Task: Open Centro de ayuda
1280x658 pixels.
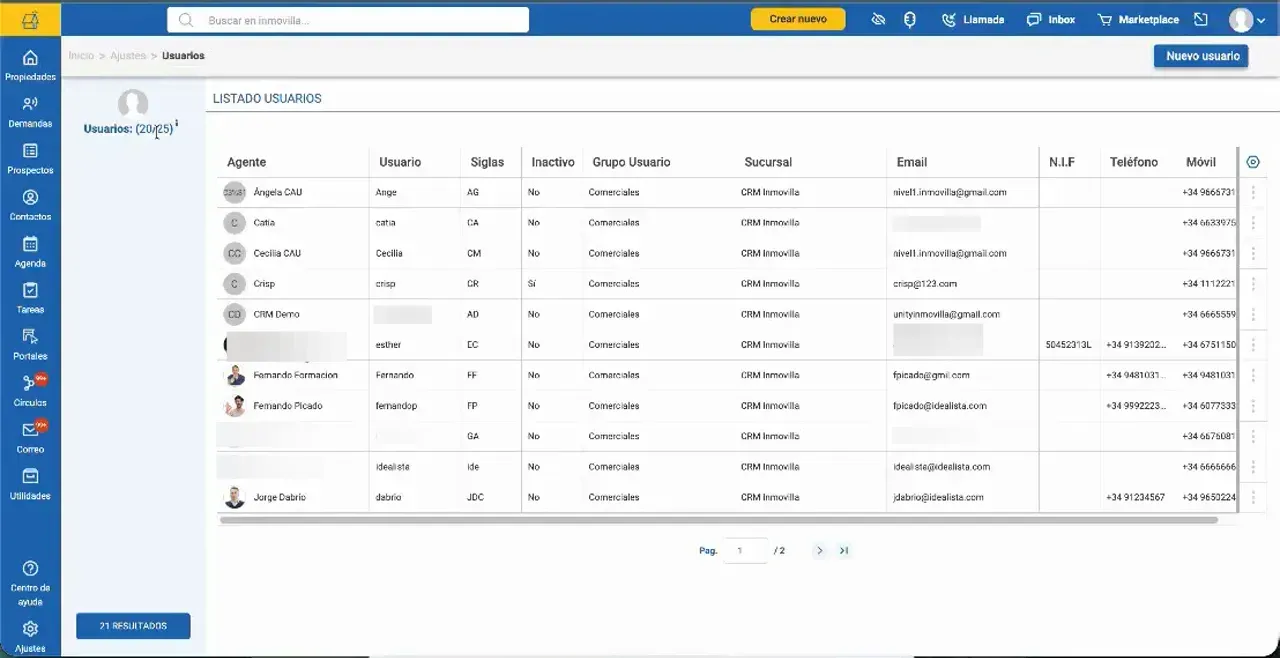Action: (x=30, y=583)
